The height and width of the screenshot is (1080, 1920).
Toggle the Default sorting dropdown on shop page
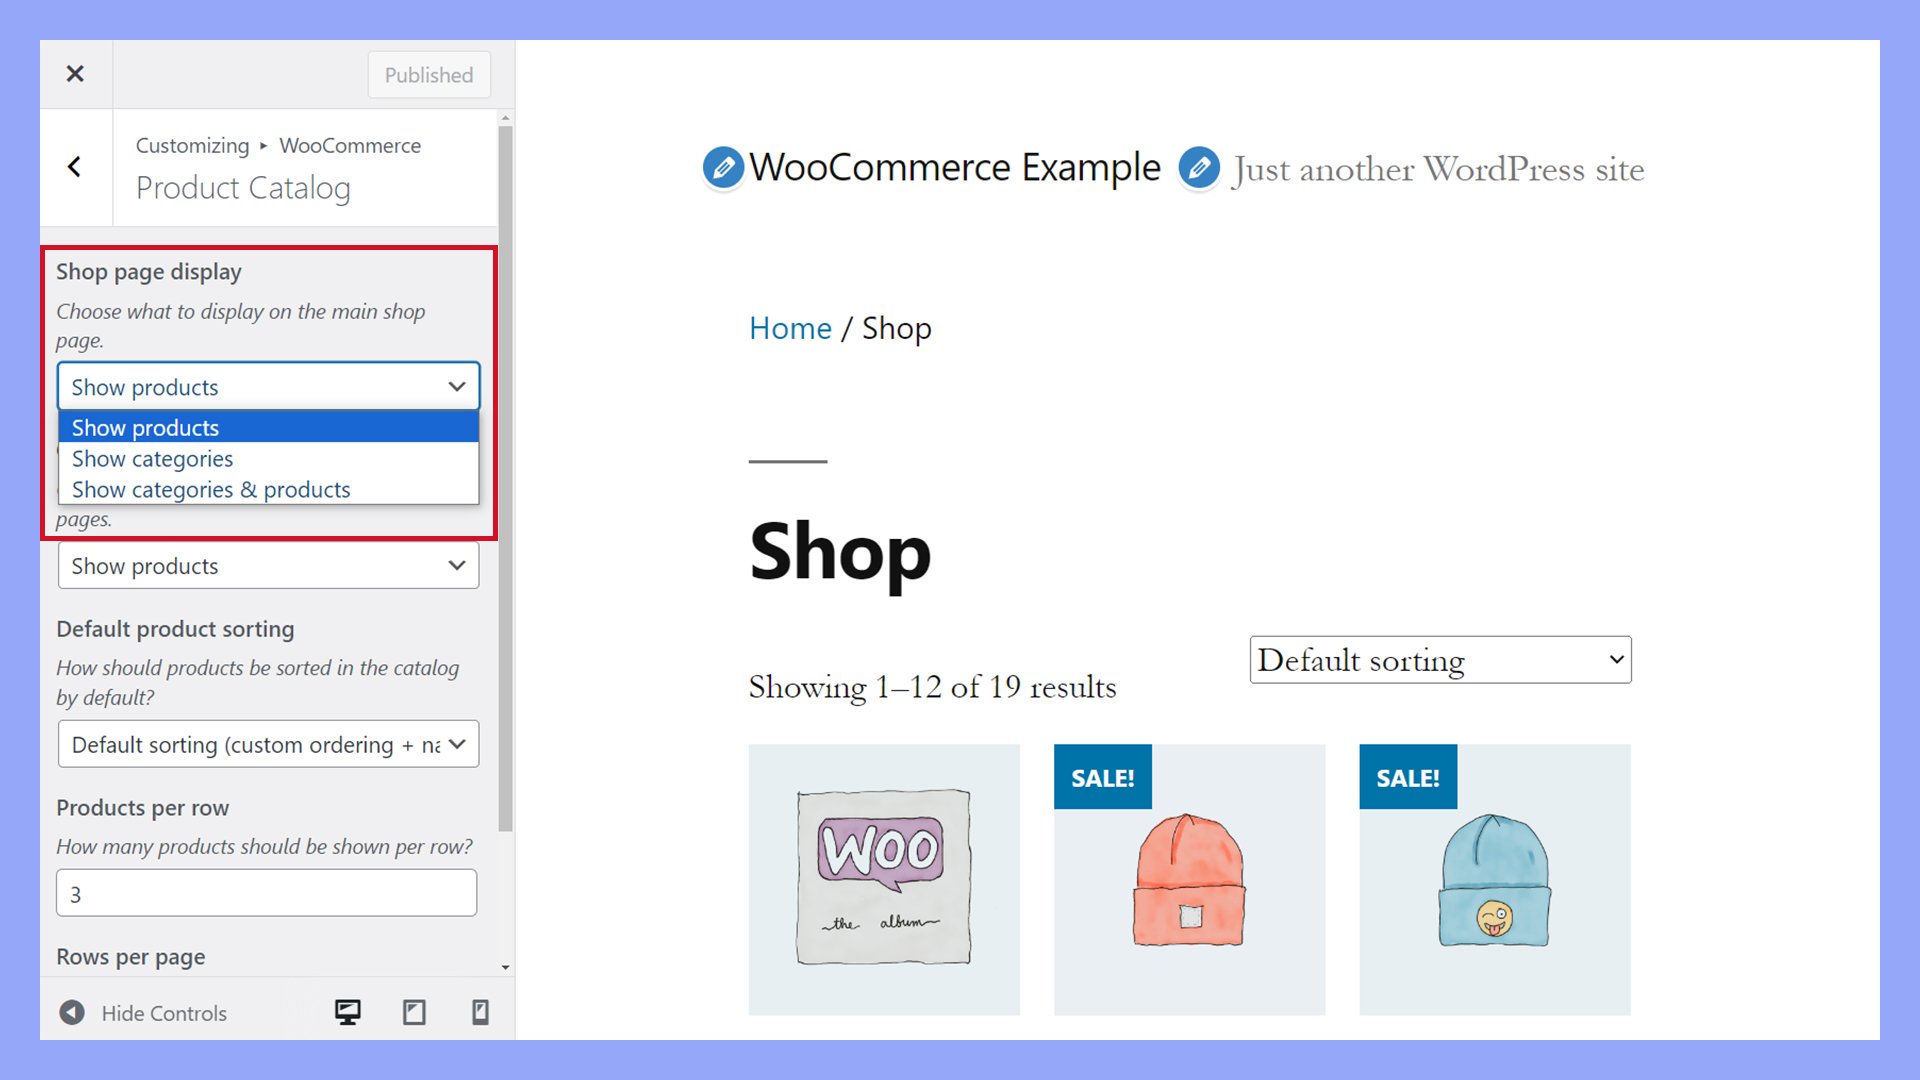point(1441,659)
